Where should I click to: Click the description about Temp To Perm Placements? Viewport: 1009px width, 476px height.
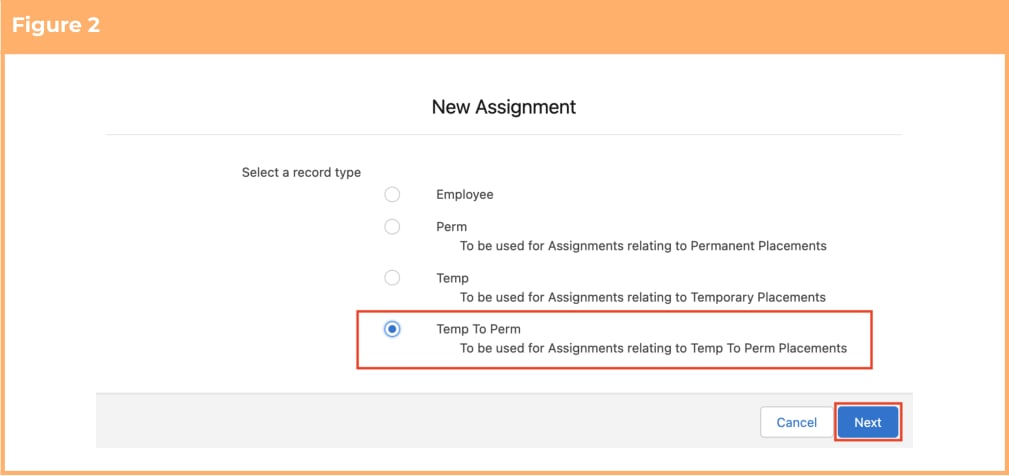click(x=653, y=349)
